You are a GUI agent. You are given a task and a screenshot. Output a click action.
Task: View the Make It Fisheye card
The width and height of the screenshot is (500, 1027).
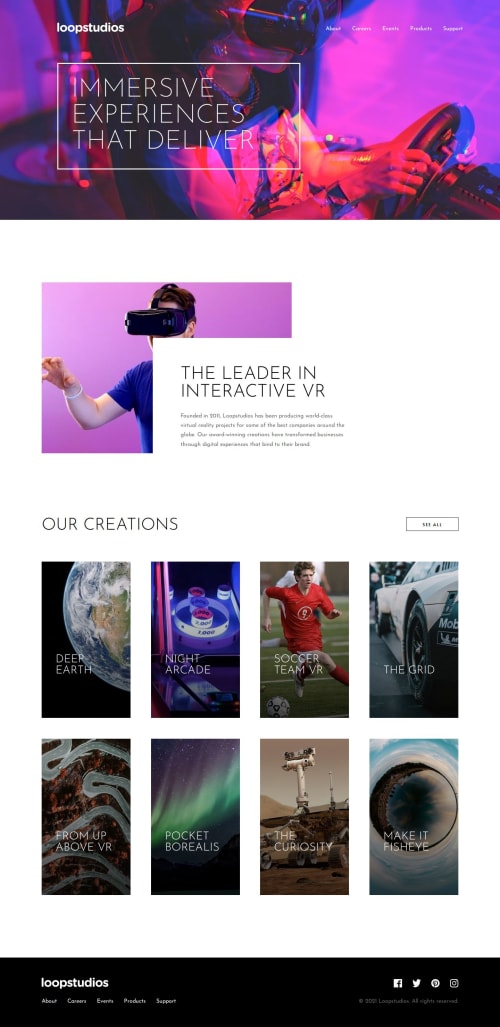coord(413,817)
